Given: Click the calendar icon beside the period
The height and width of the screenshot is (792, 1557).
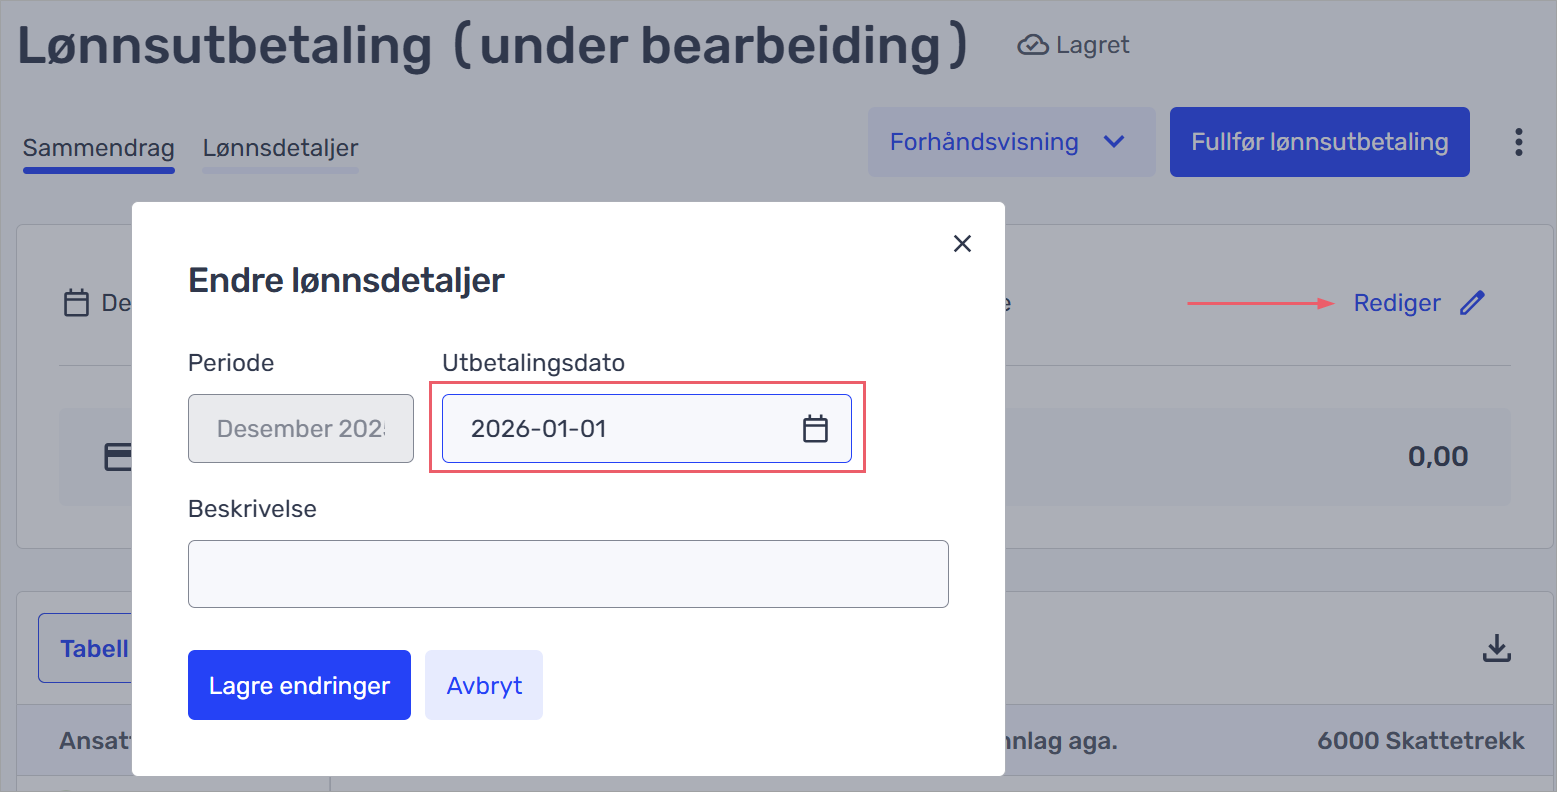Looking at the screenshot, I should tap(76, 303).
